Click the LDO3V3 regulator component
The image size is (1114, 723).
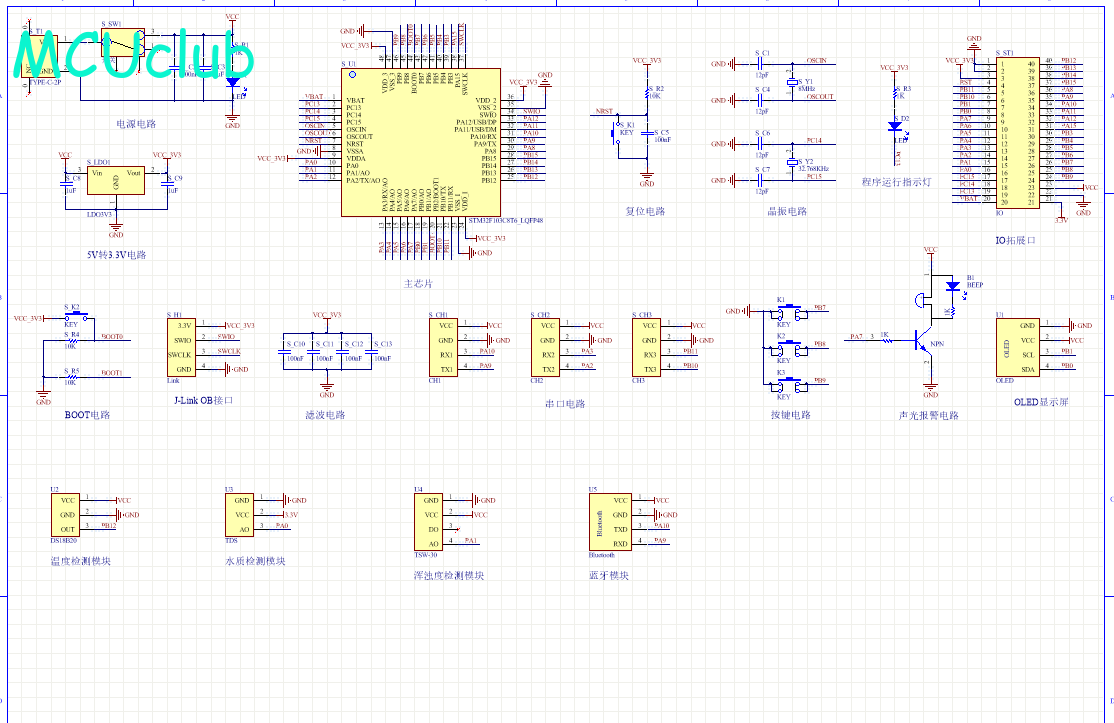115,186
